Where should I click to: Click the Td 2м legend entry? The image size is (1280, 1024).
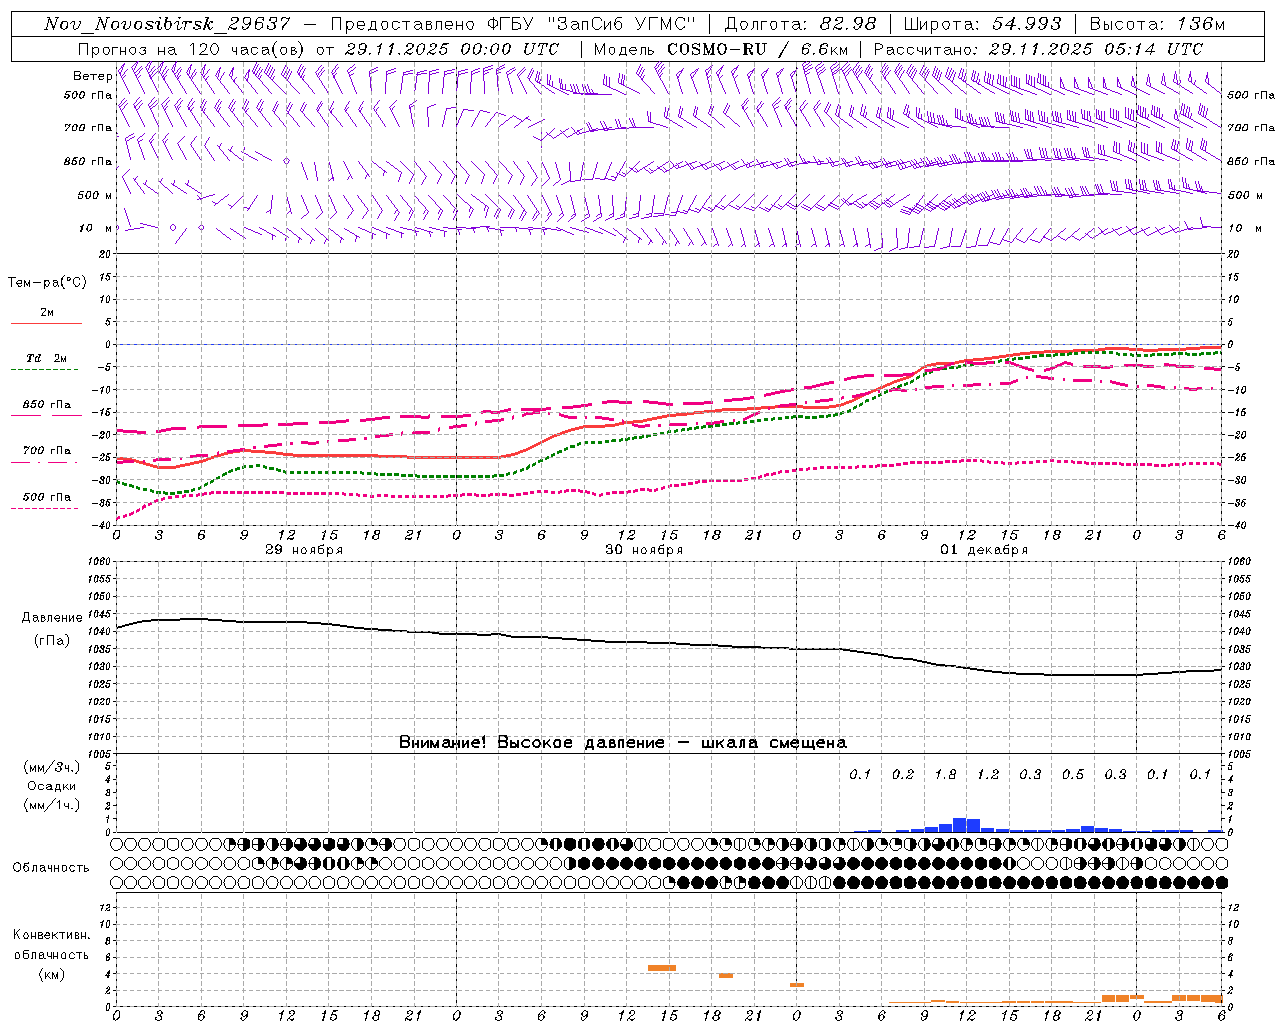47,358
